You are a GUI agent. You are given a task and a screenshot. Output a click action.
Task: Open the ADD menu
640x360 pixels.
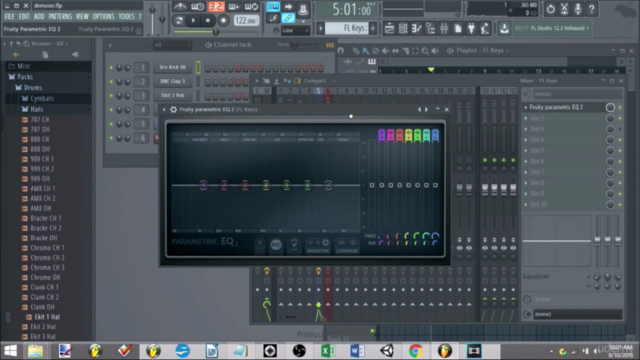[x=39, y=17]
